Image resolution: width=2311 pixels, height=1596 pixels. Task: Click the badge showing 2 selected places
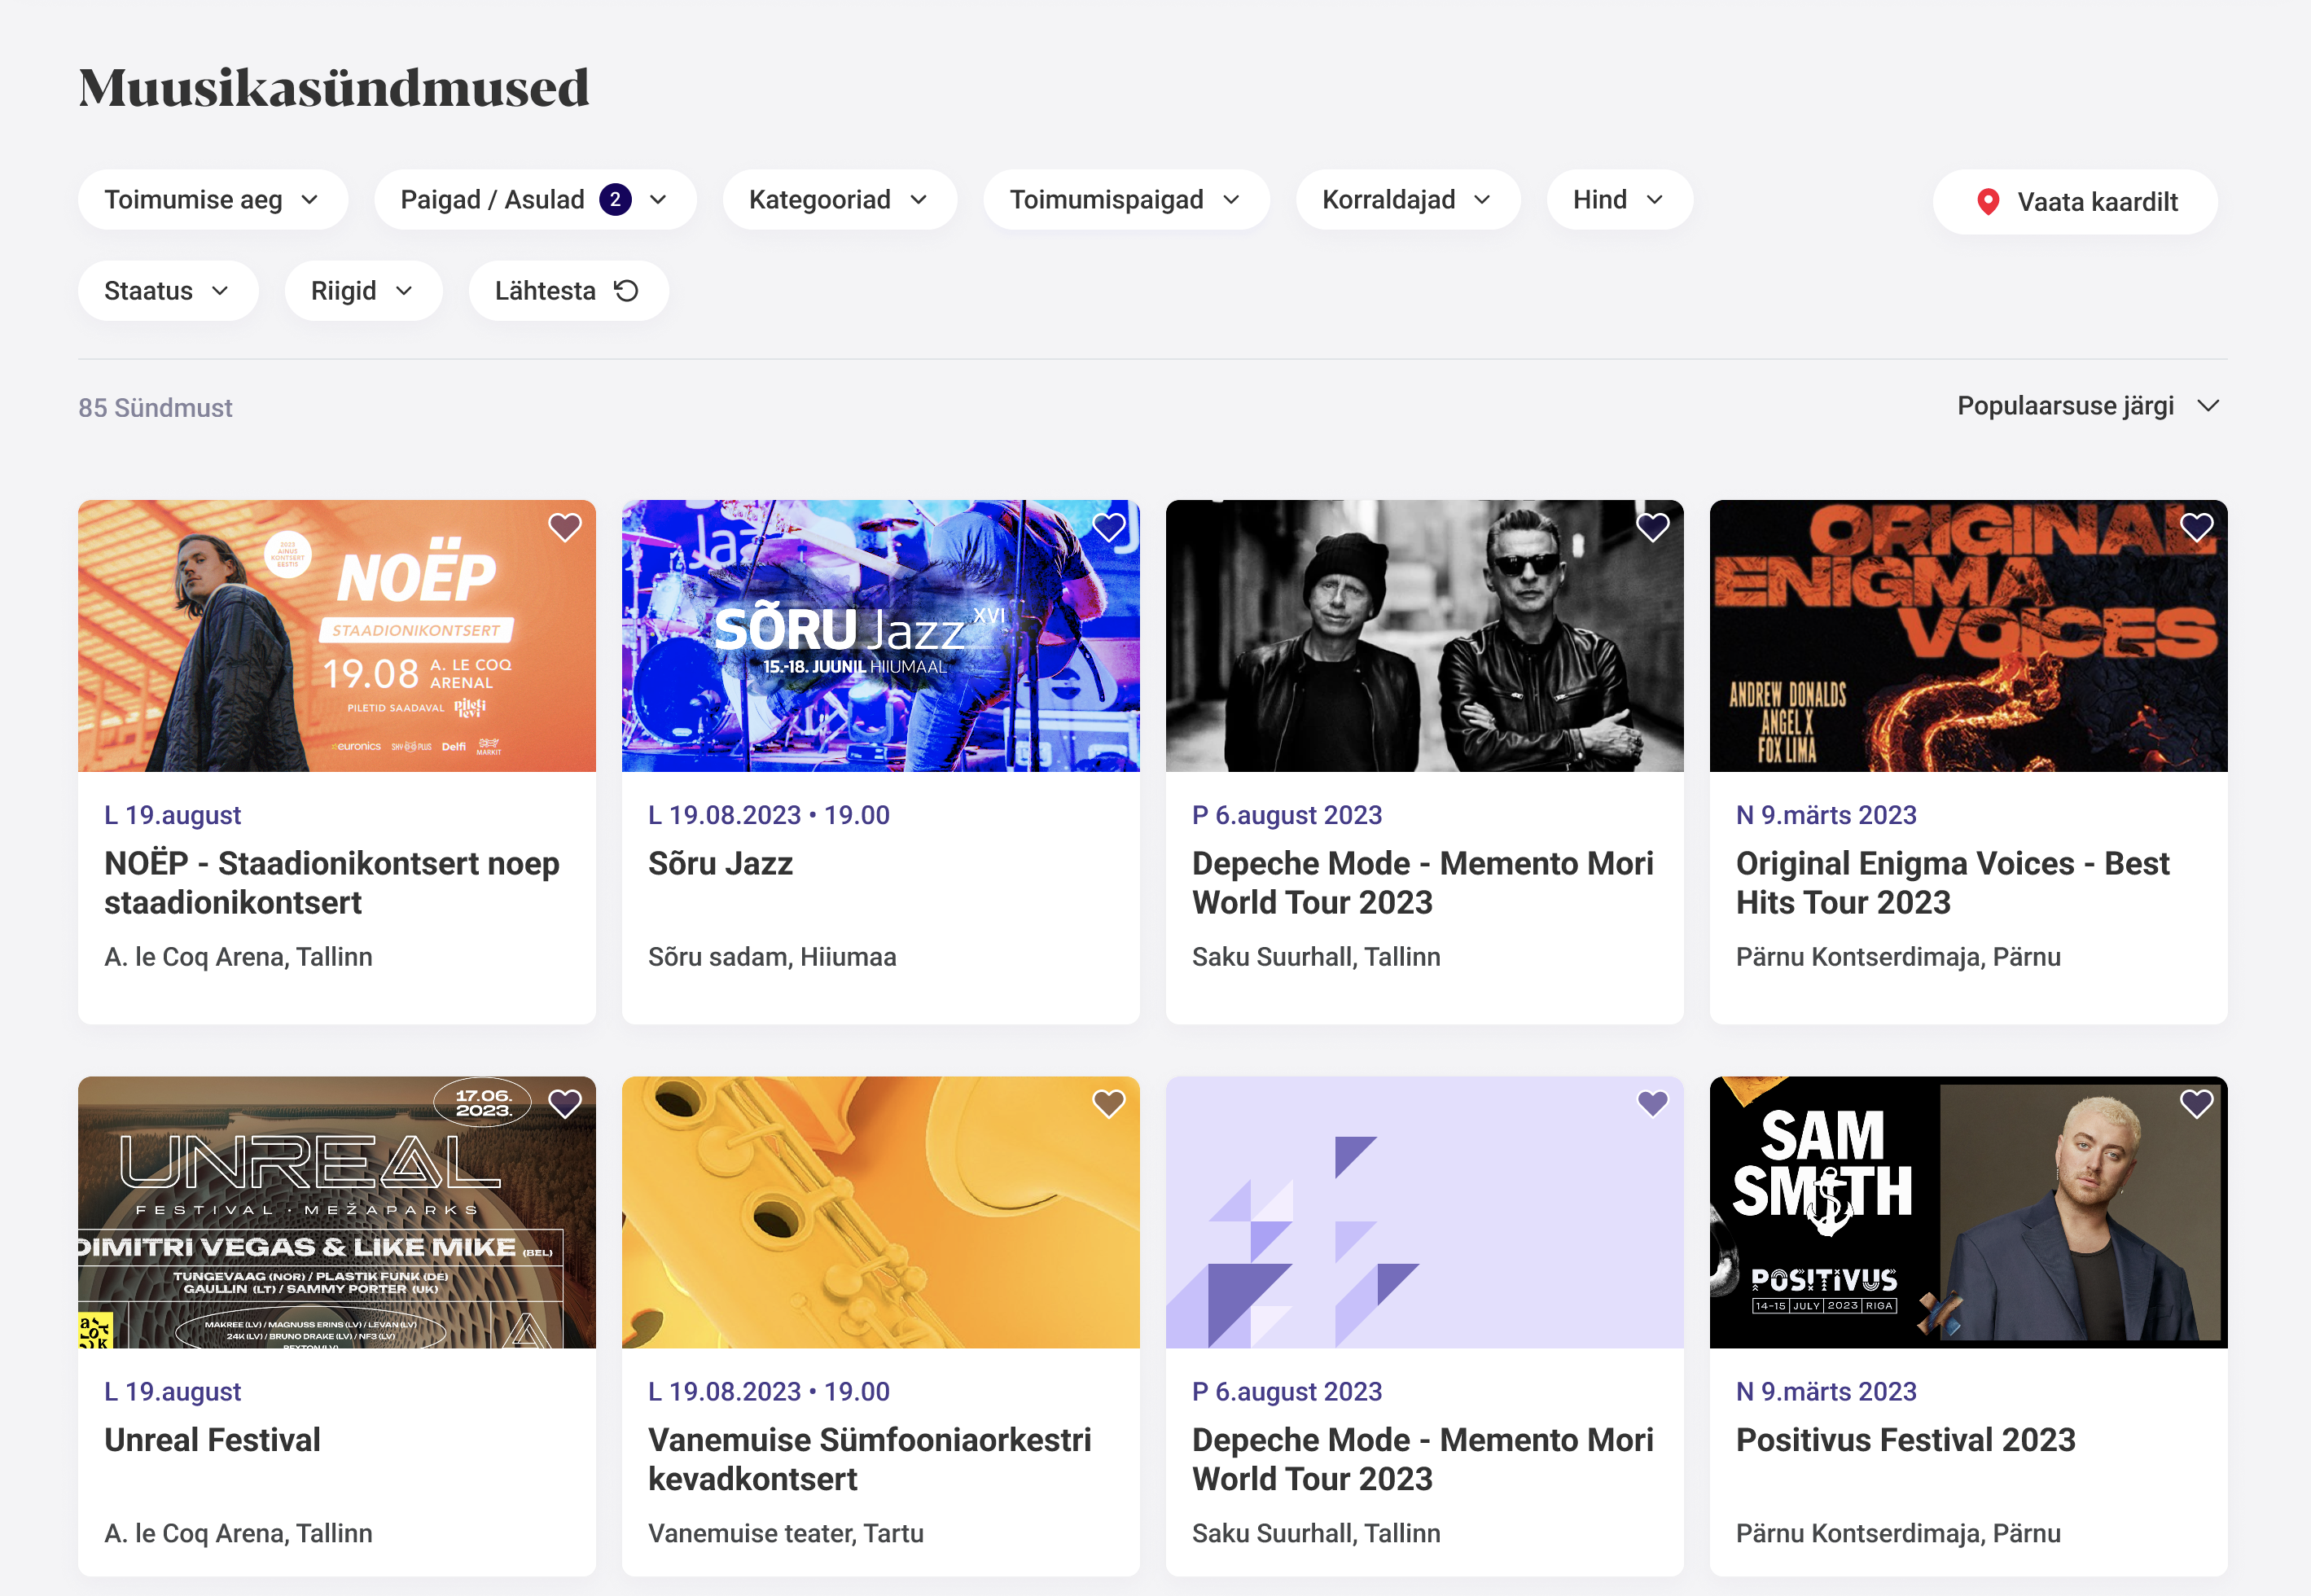(615, 200)
